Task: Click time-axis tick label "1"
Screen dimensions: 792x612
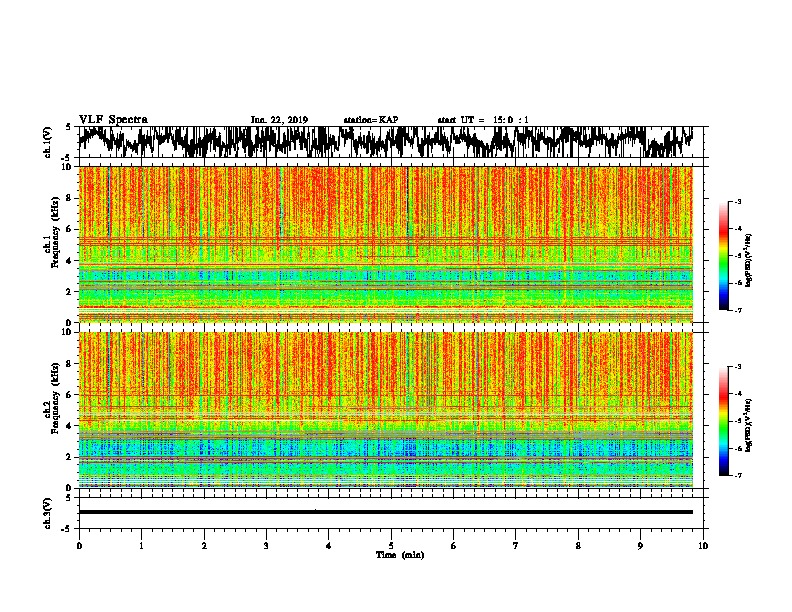Action: click(x=141, y=546)
